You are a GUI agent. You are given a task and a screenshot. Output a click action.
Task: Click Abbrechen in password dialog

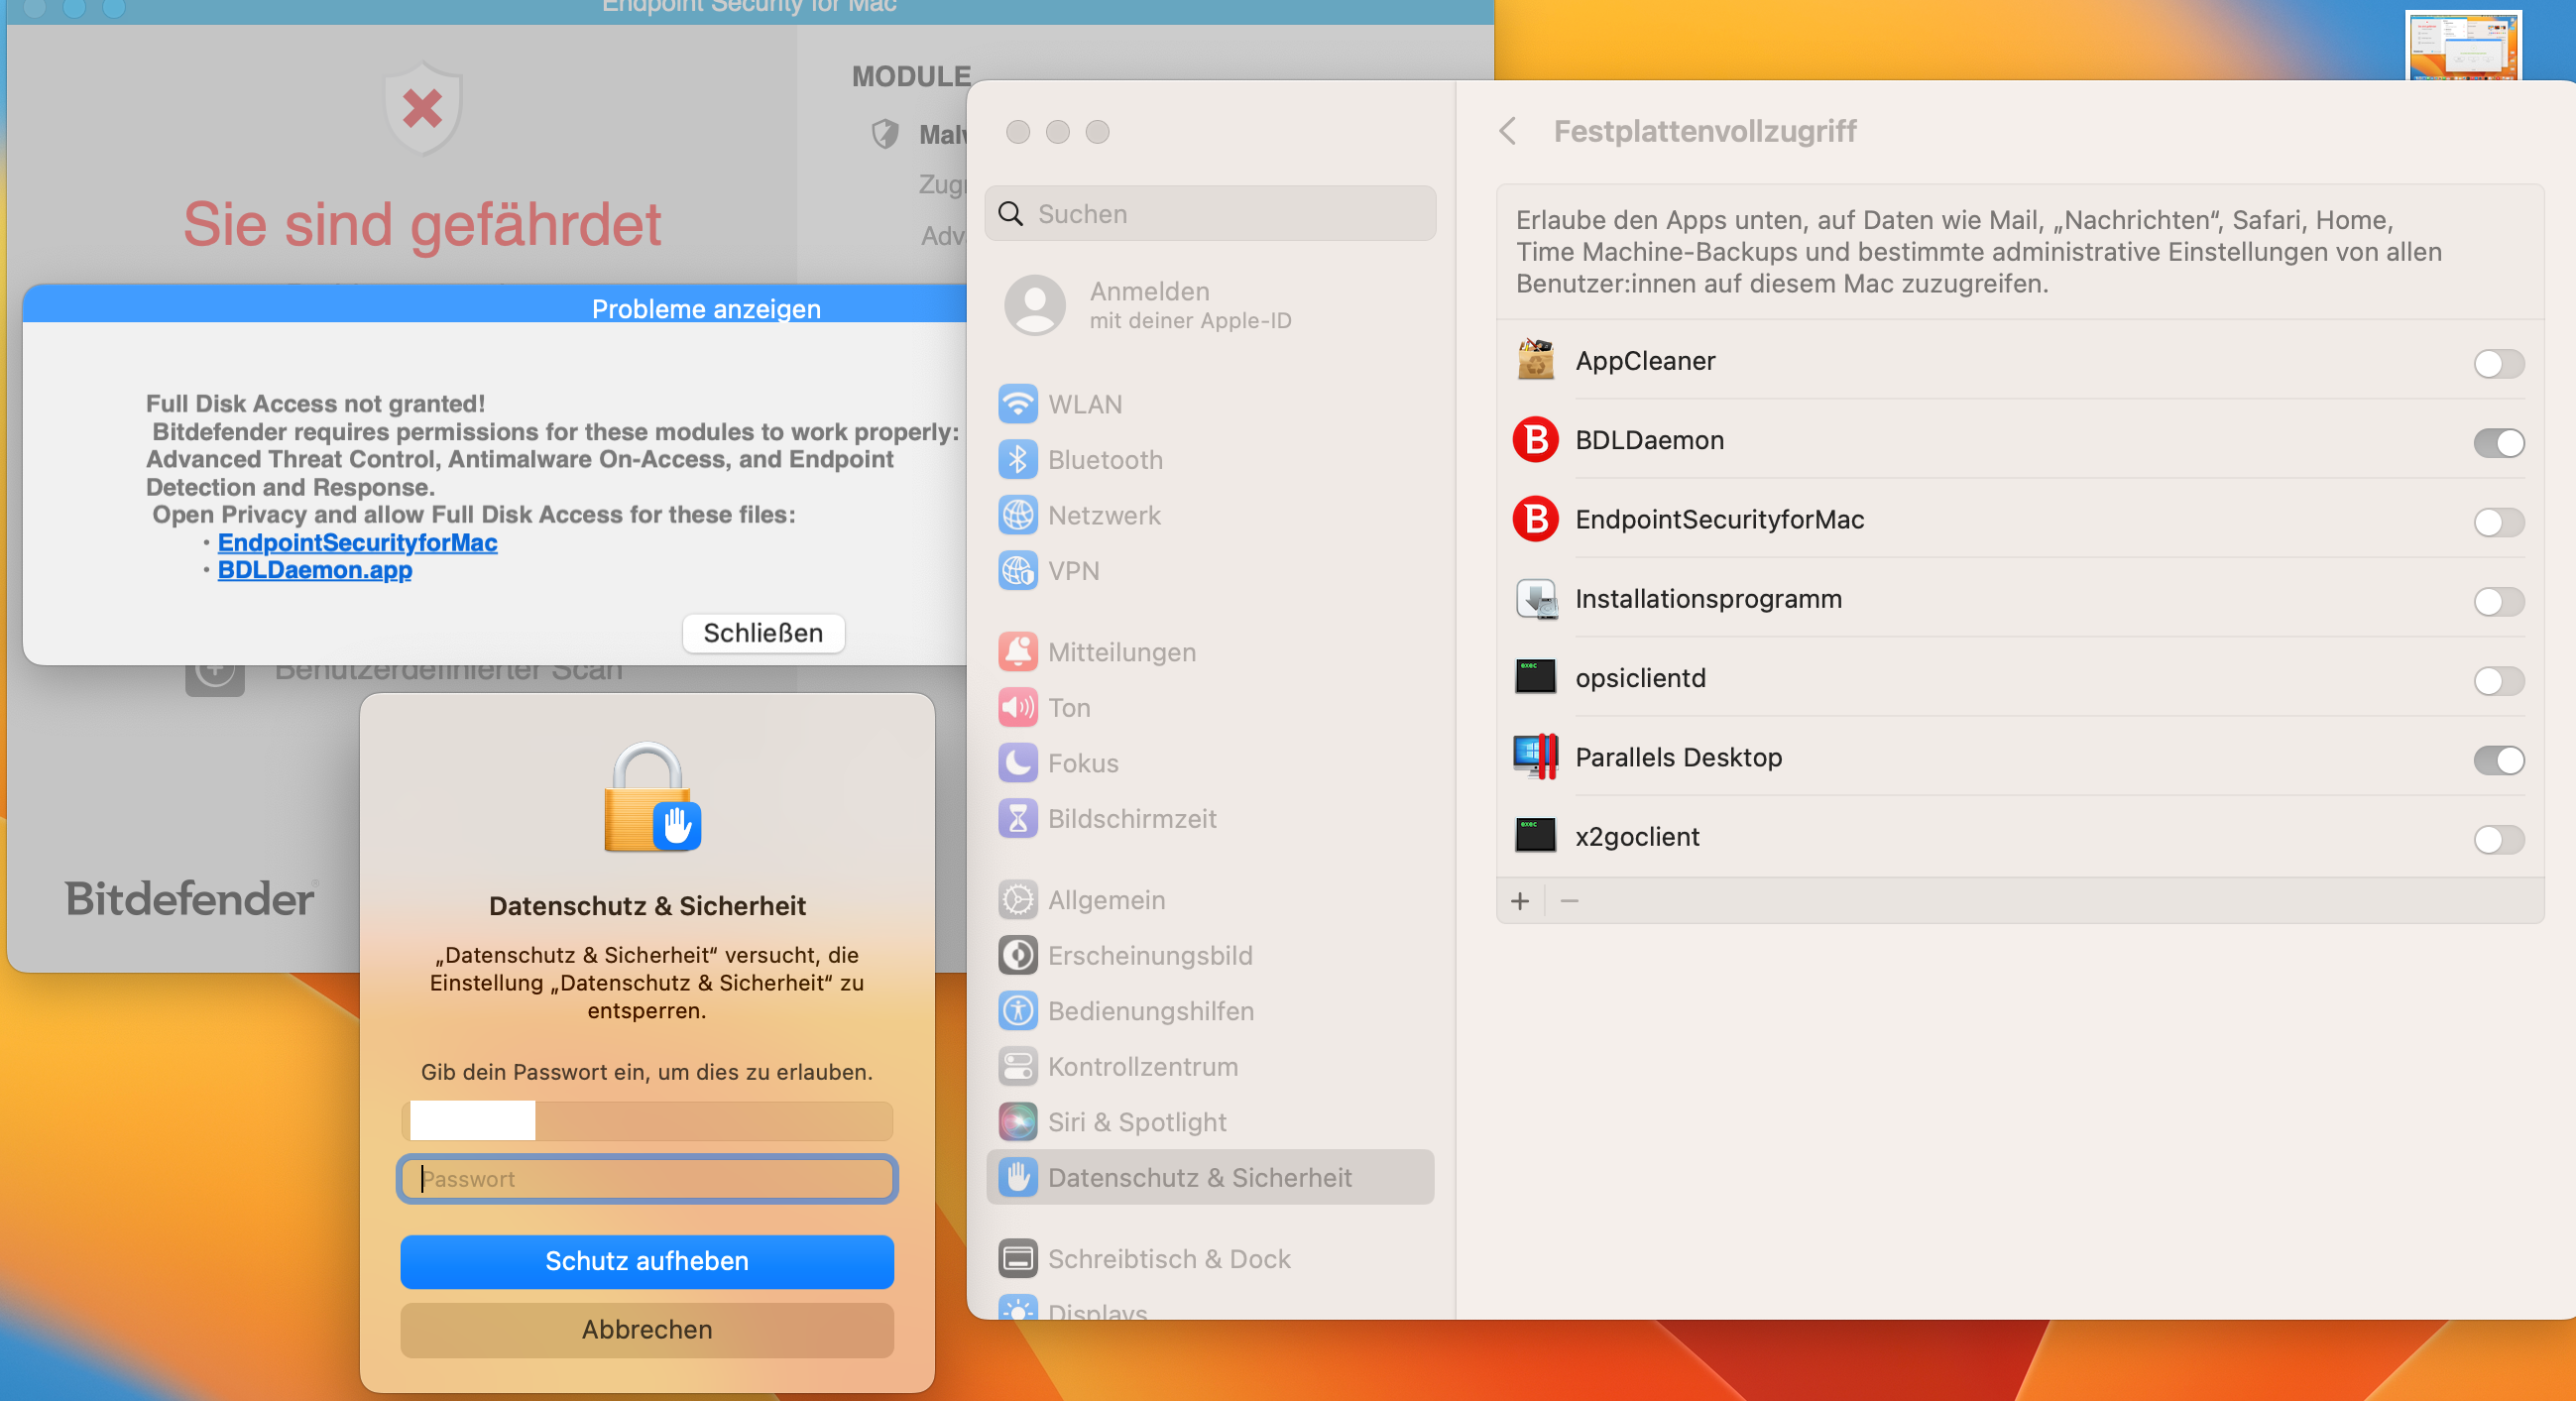pos(647,1330)
